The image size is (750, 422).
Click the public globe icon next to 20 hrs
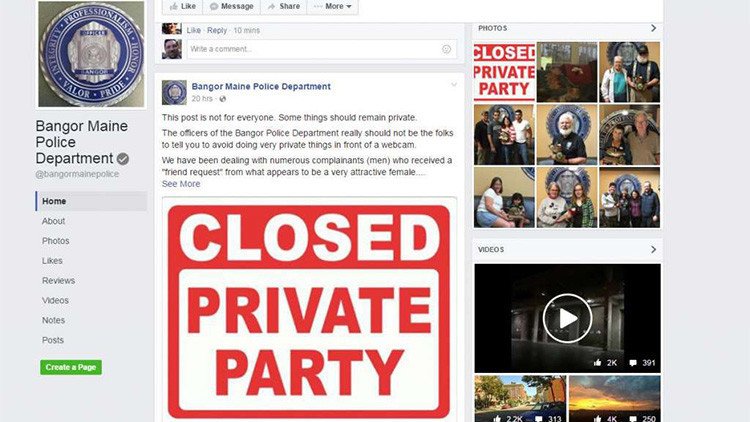click(x=222, y=99)
